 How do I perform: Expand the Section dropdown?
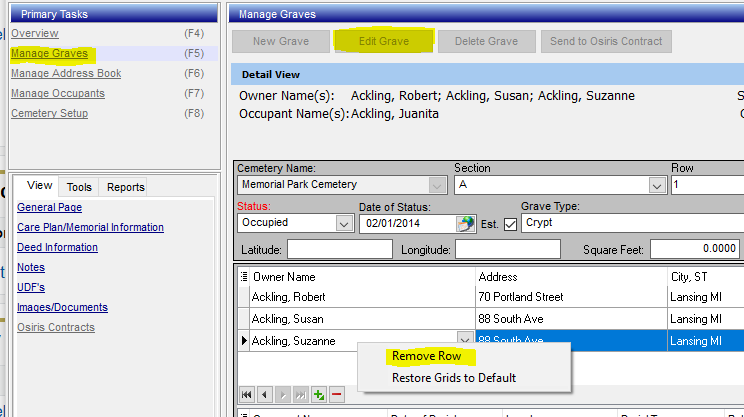[657, 185]
